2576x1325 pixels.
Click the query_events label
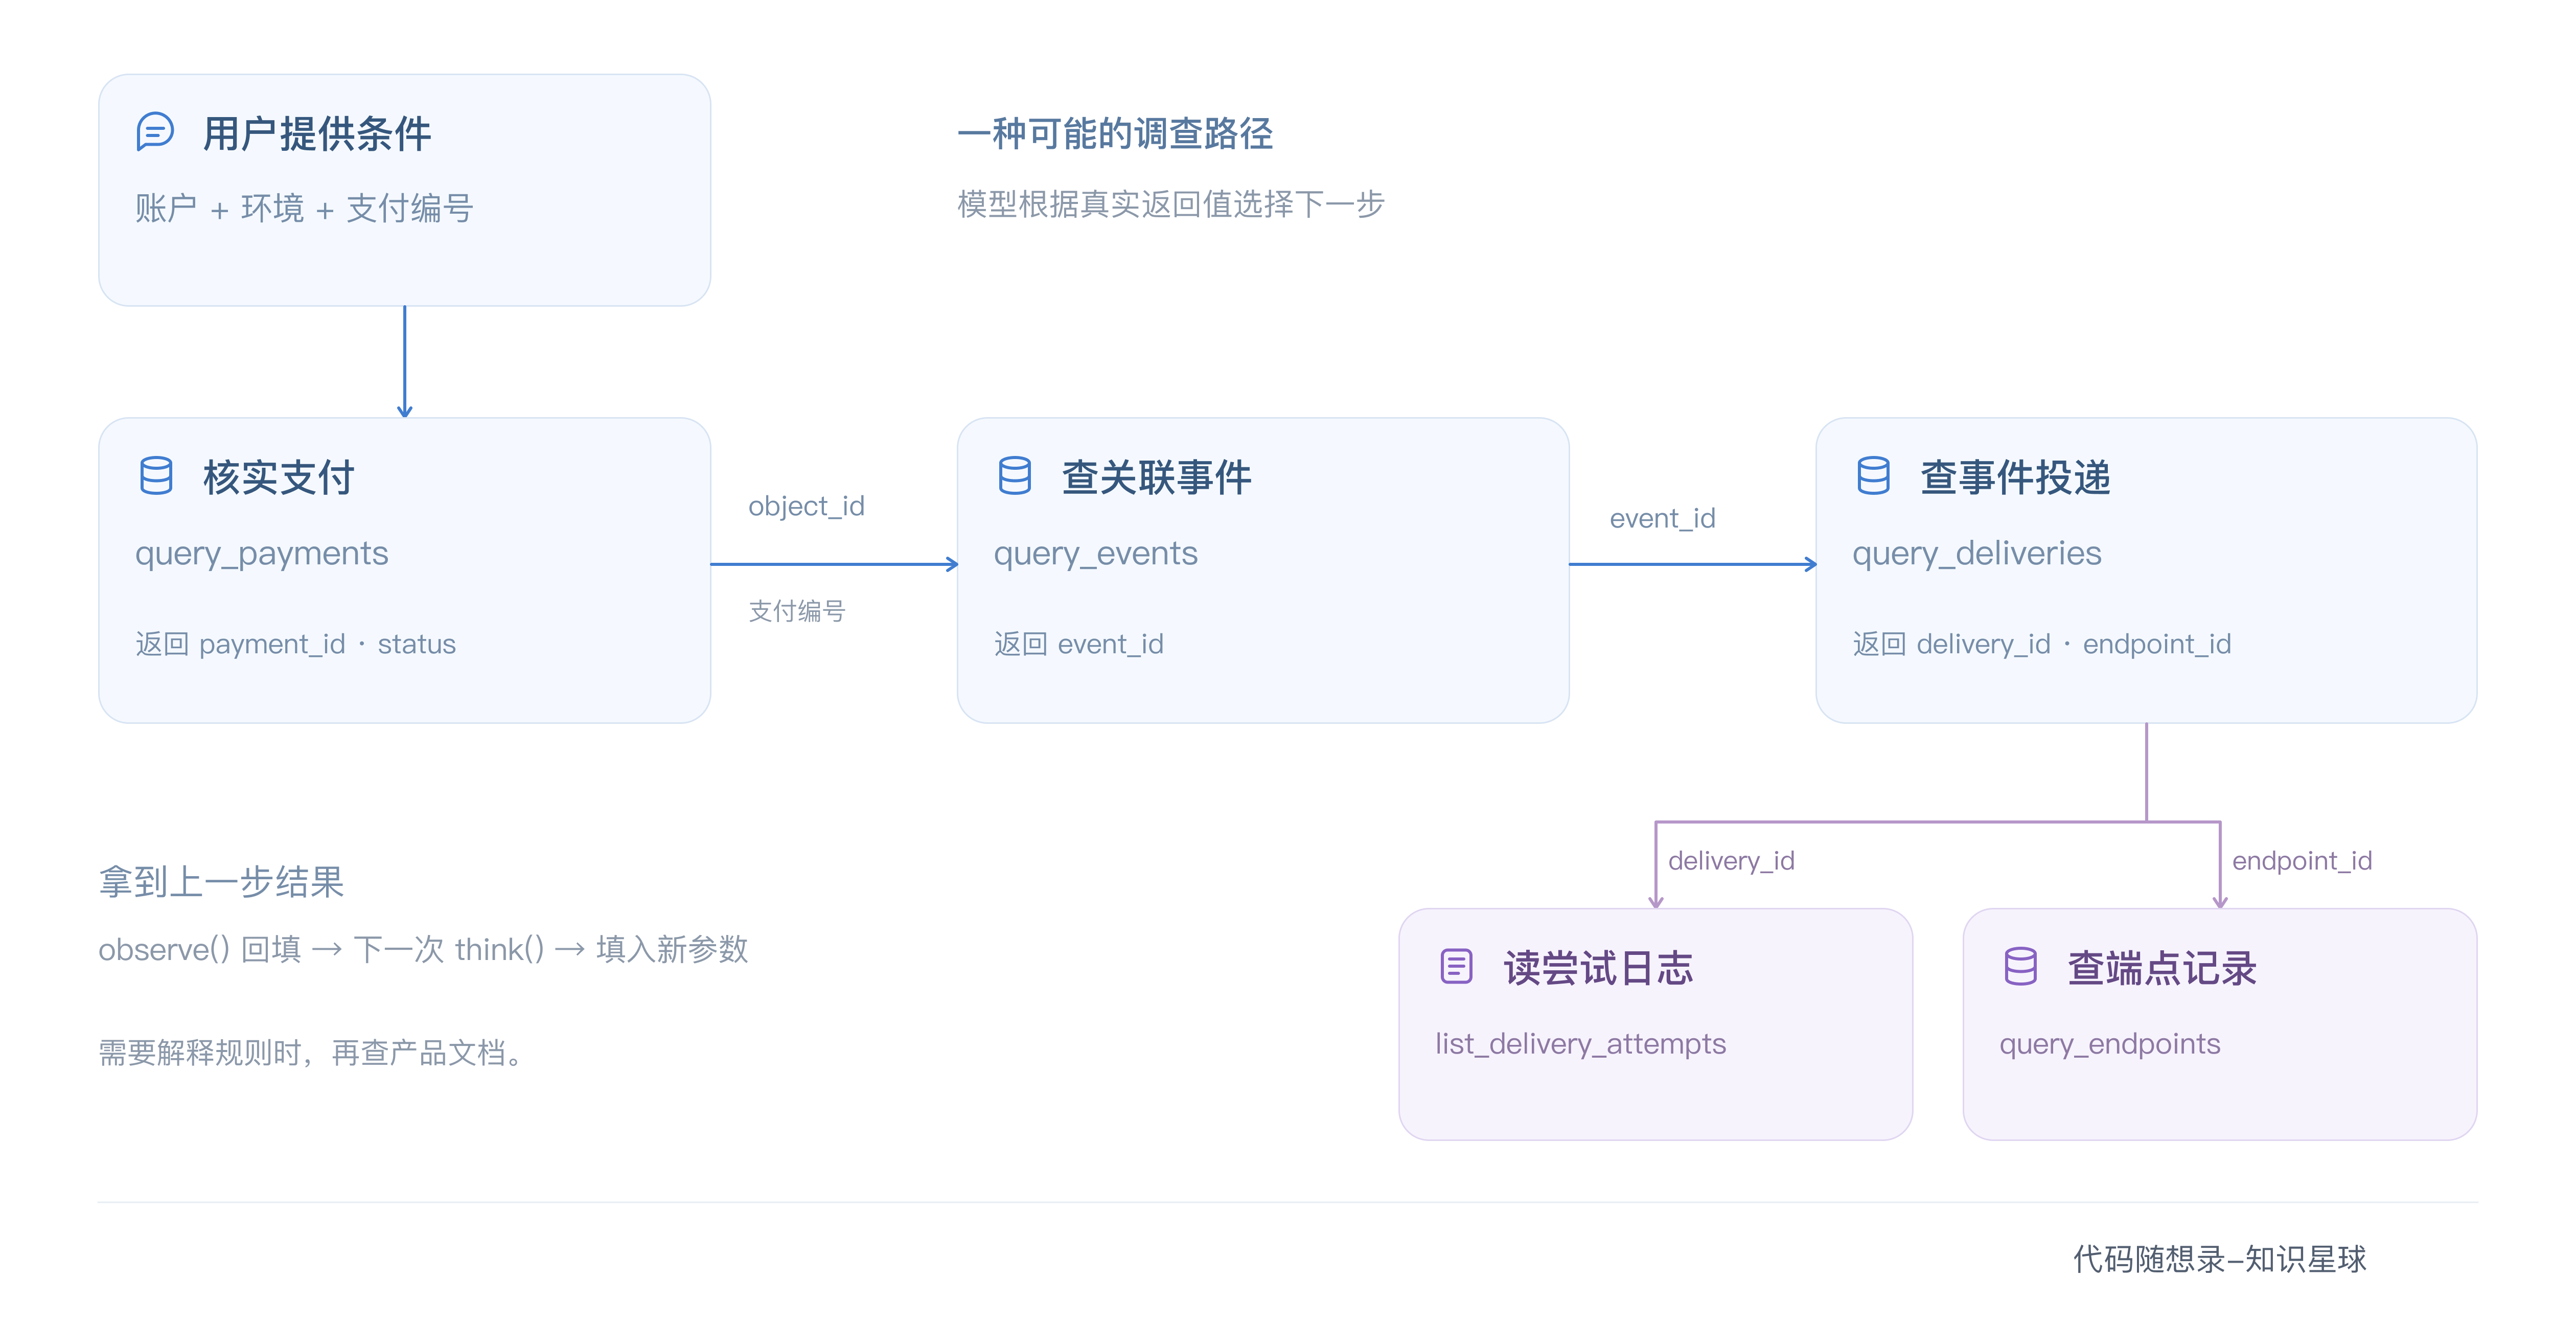[1096, 553]
